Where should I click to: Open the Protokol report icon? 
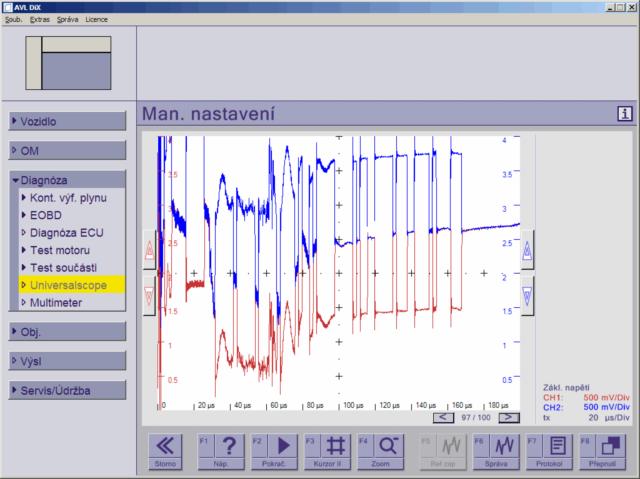tap(558, 446)
